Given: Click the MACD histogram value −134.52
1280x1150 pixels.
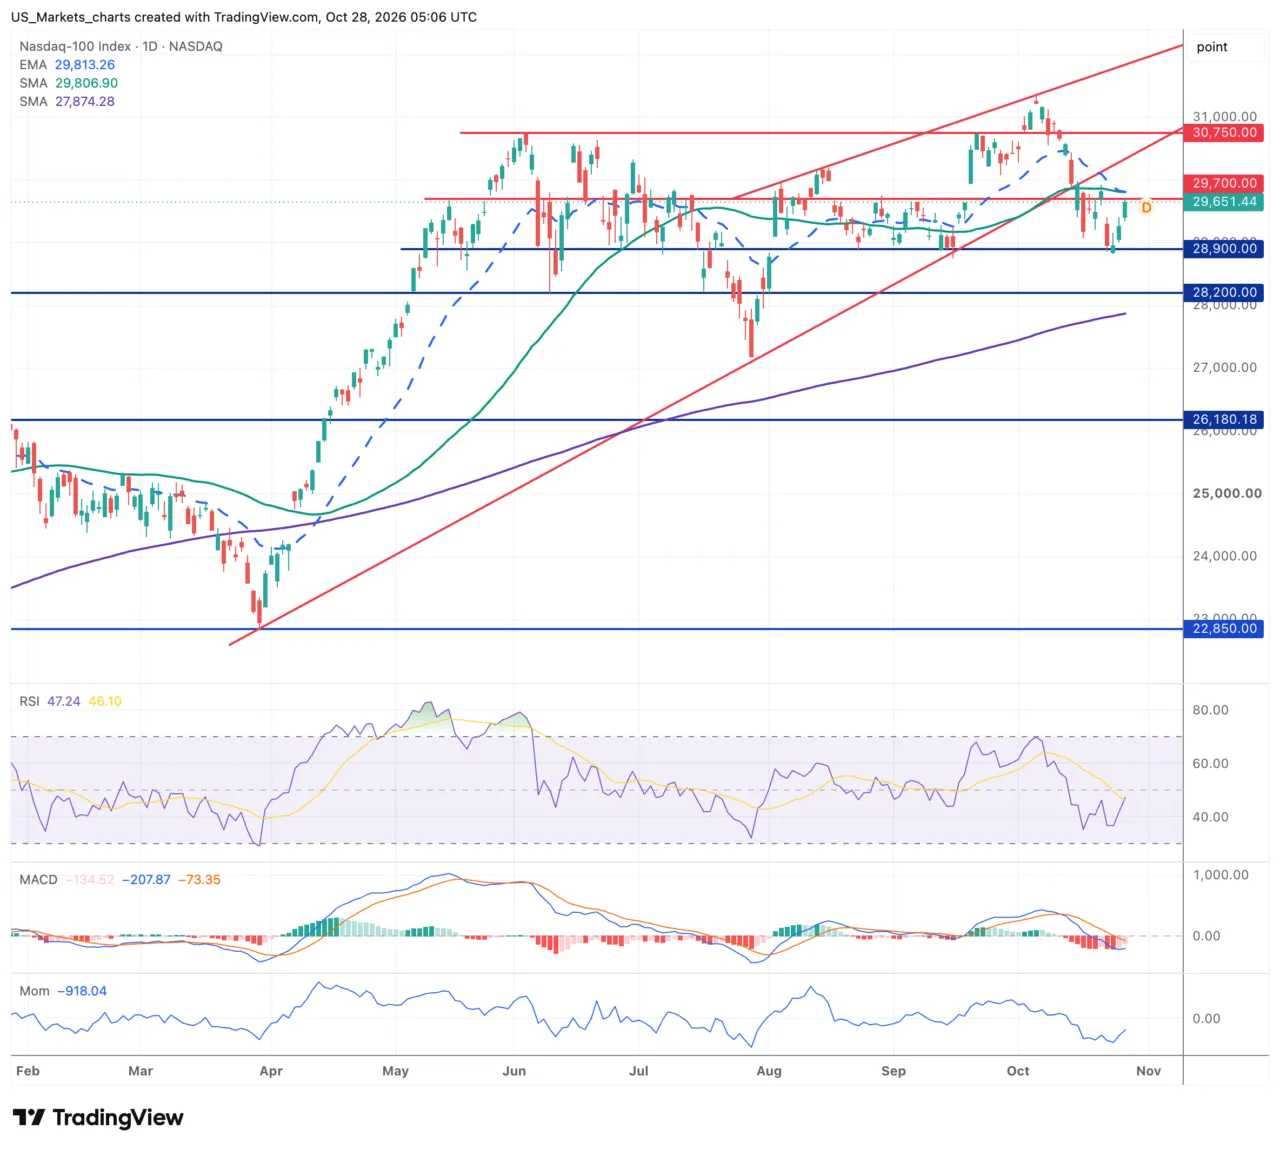Looking at the screenshot, I should point(90,879).
